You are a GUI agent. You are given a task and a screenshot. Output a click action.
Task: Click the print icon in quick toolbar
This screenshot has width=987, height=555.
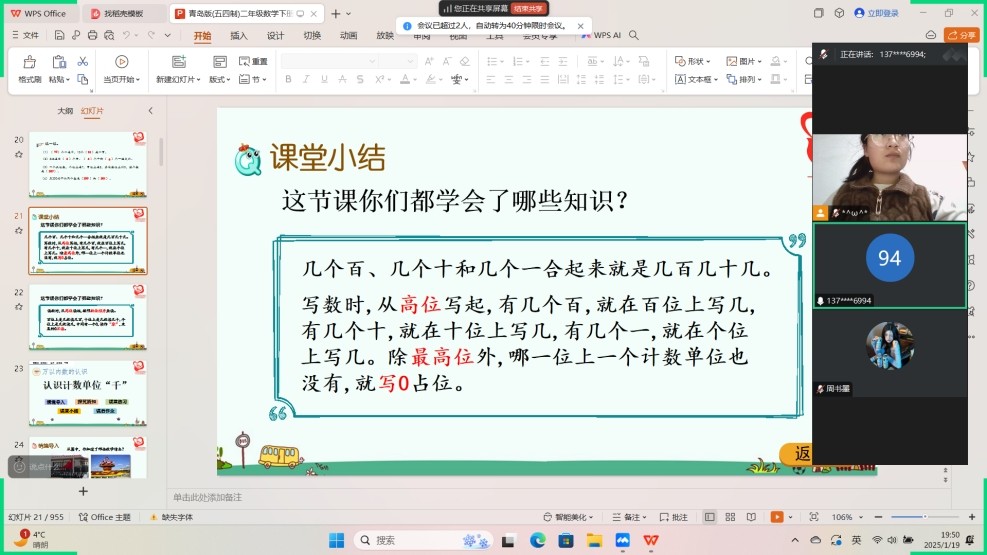click(93, 35)
